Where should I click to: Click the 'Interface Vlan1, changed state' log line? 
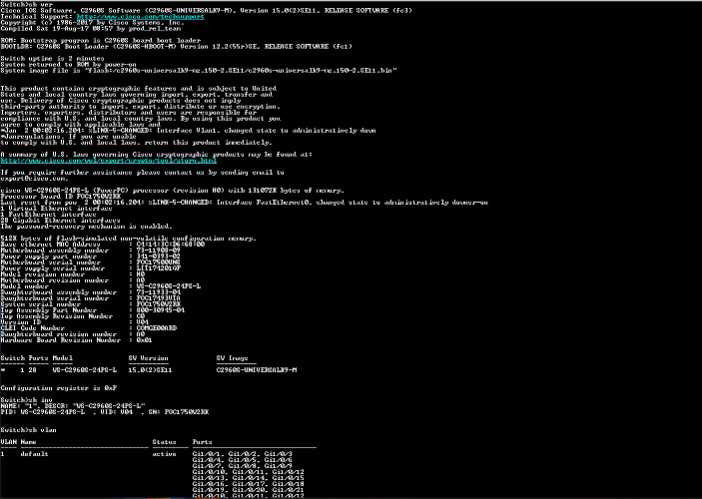(188, 131)
